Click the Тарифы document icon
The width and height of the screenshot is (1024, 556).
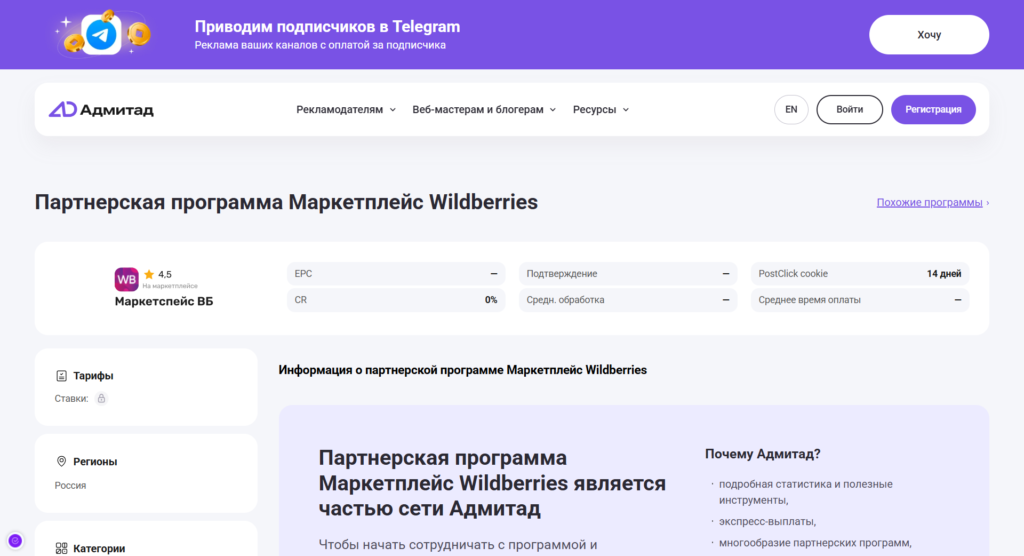pos(61,376)
